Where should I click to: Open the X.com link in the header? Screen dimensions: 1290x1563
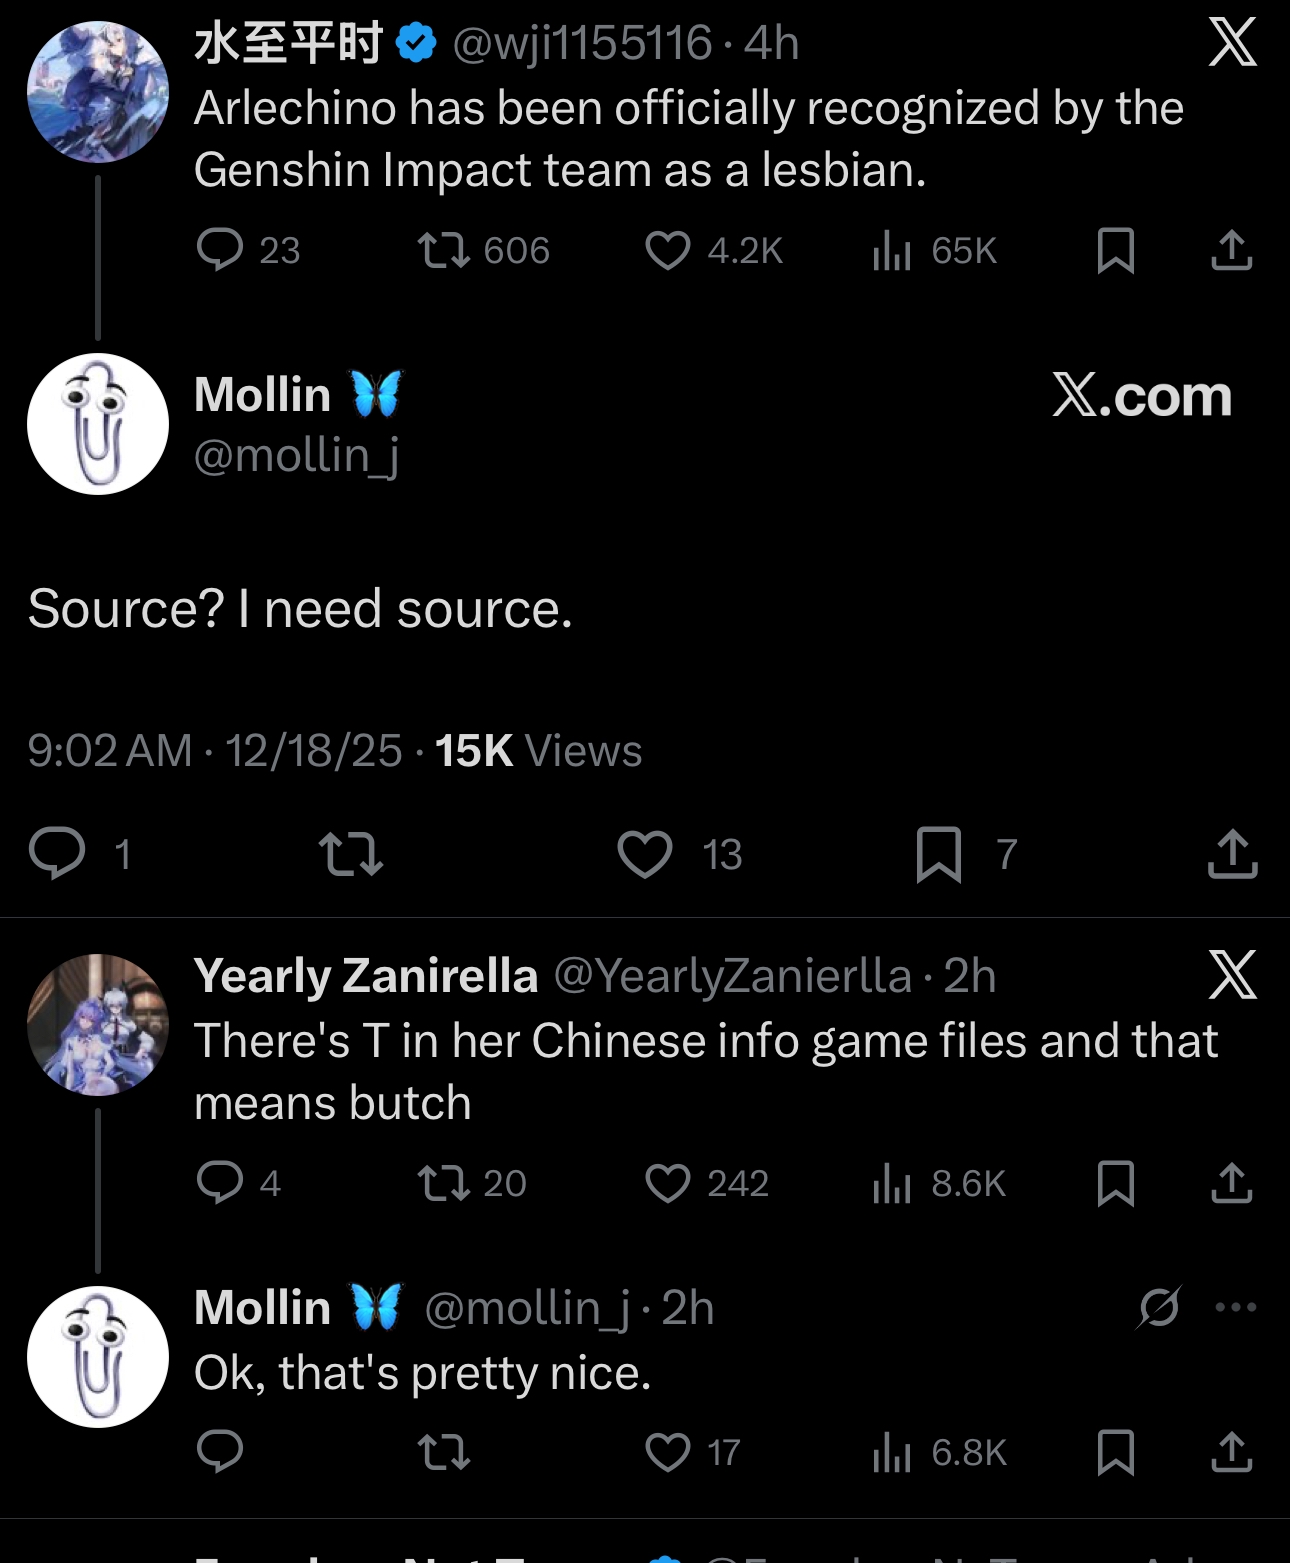coord(1141,396)
